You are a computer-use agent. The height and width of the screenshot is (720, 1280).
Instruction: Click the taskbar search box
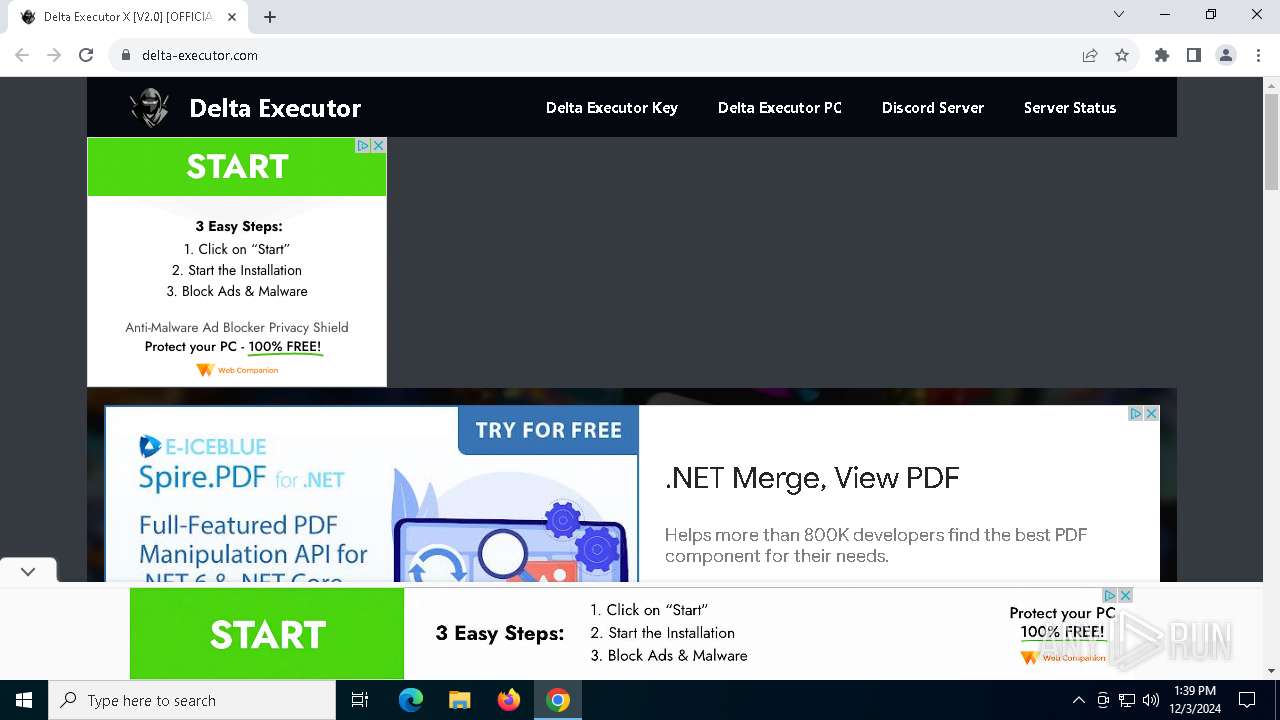[192, 700]
